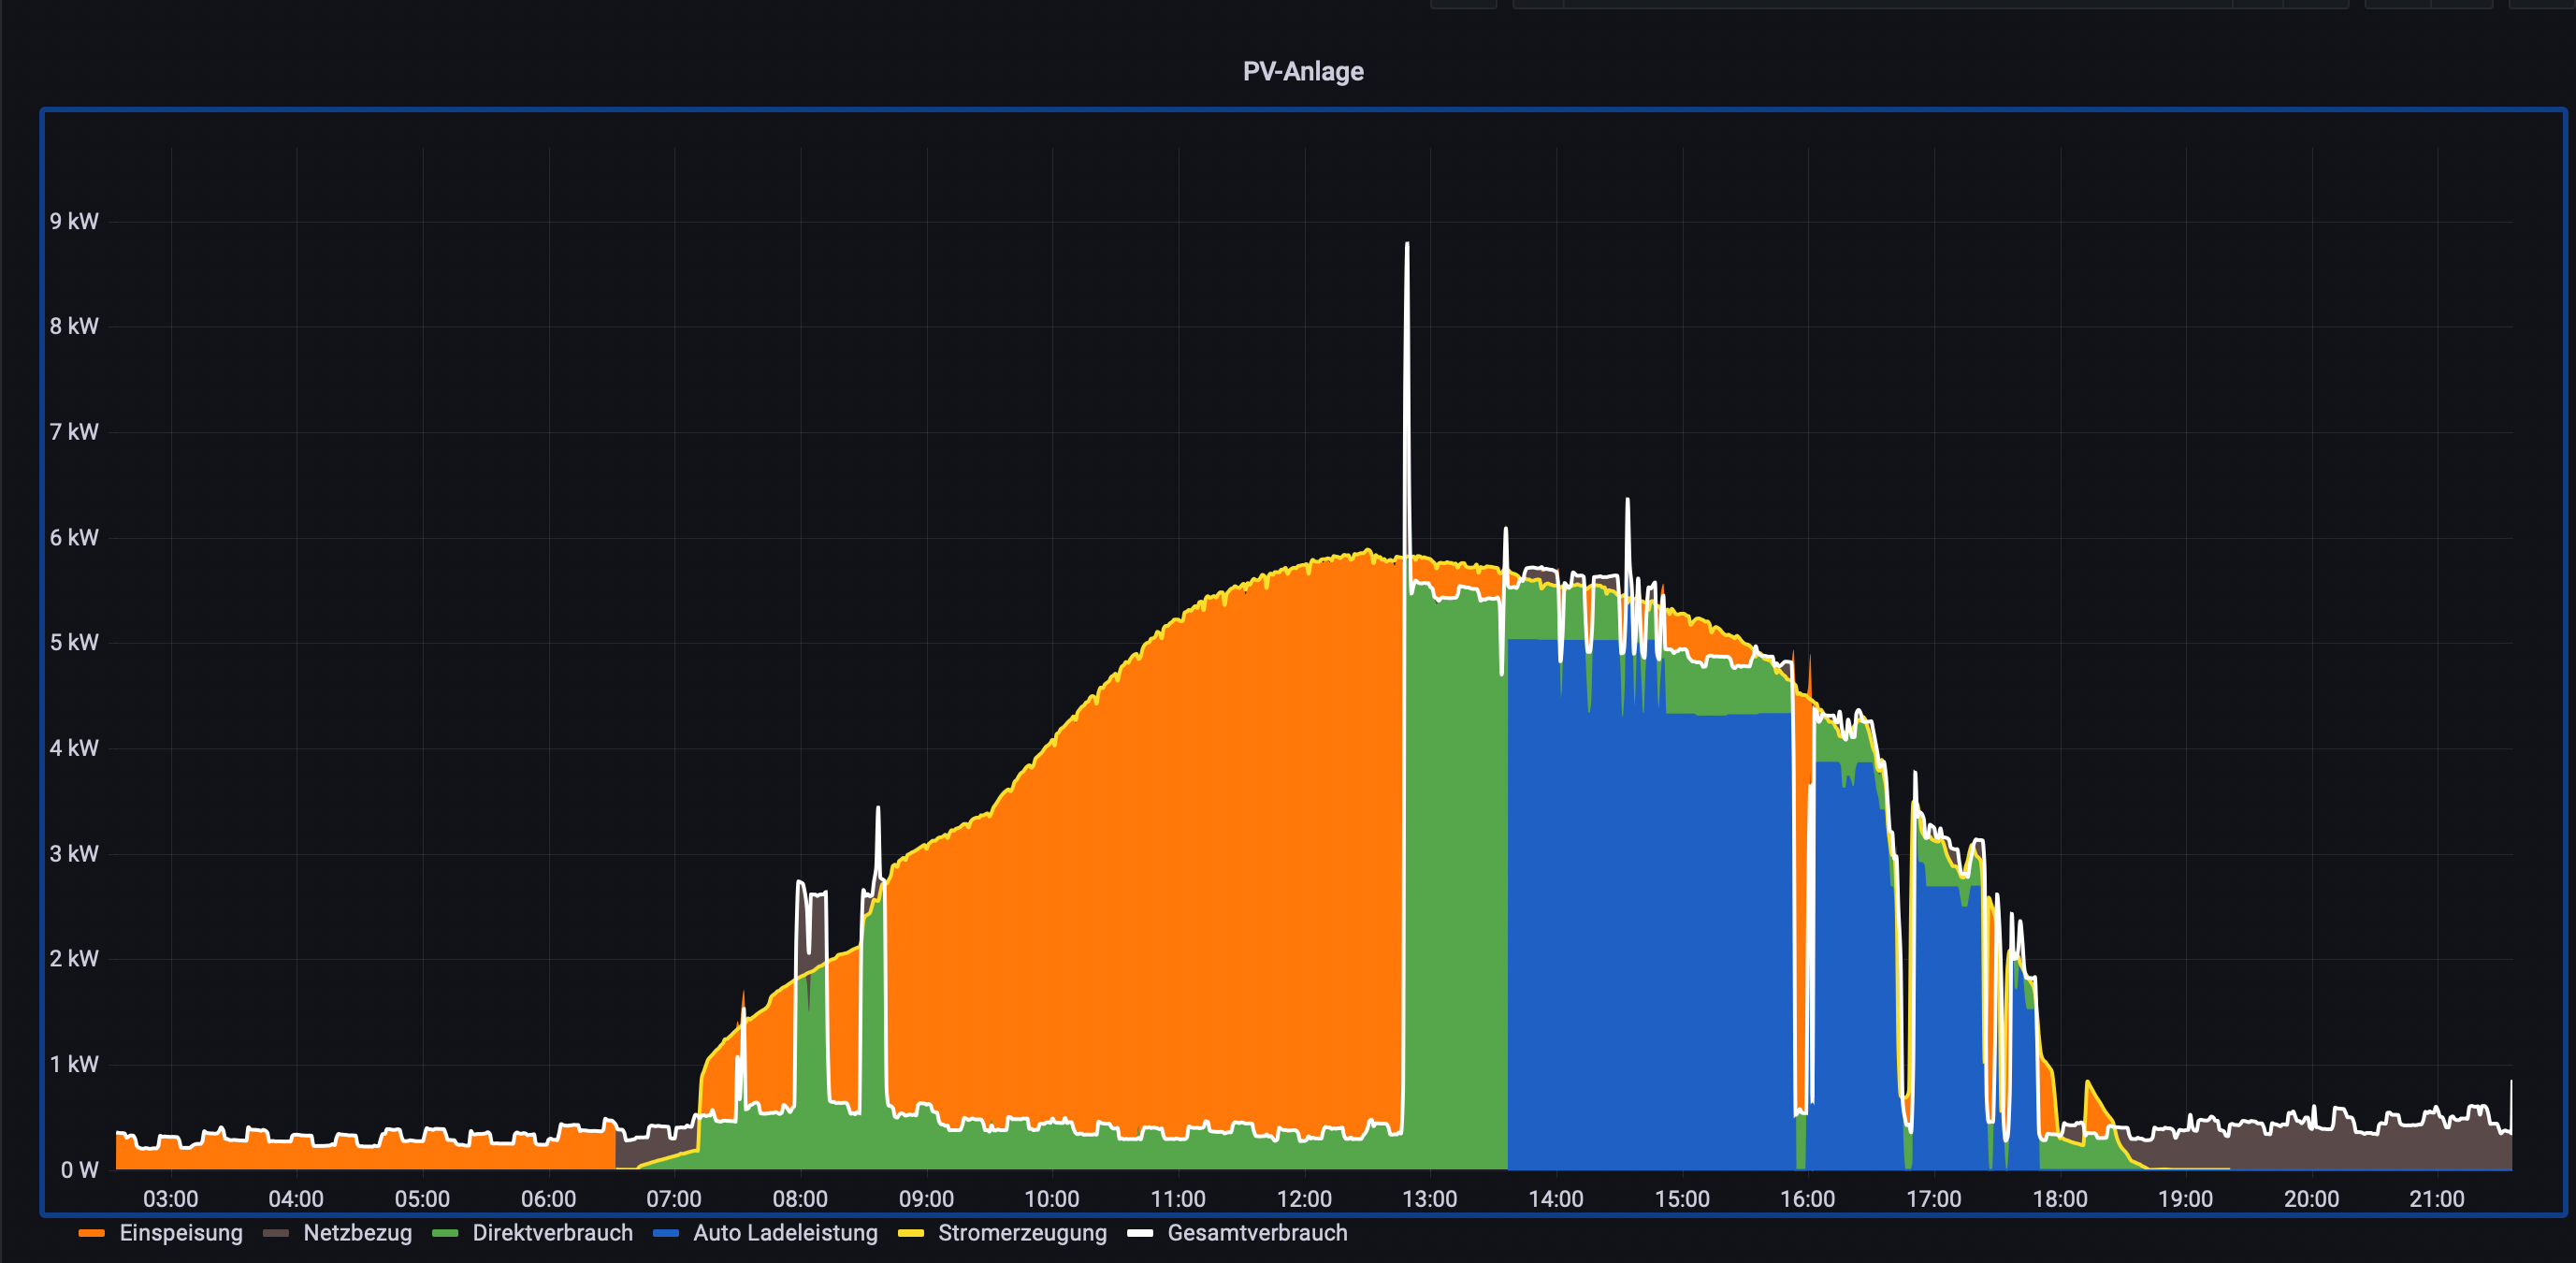Click the gray Netzbezug color swatch
The height and width of the screenshot is (1263, 2576).
pos(276,1234)
